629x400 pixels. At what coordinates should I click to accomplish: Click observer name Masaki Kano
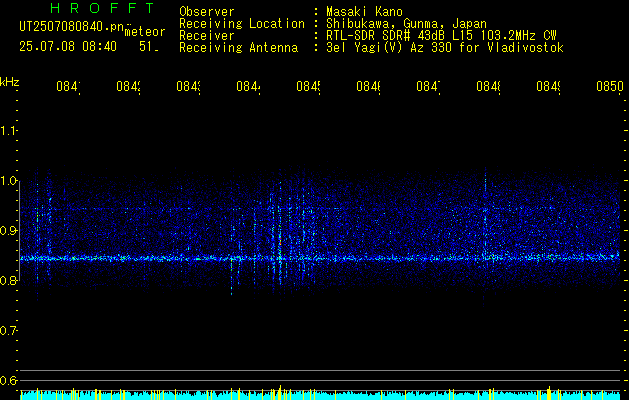coord(364,11)
